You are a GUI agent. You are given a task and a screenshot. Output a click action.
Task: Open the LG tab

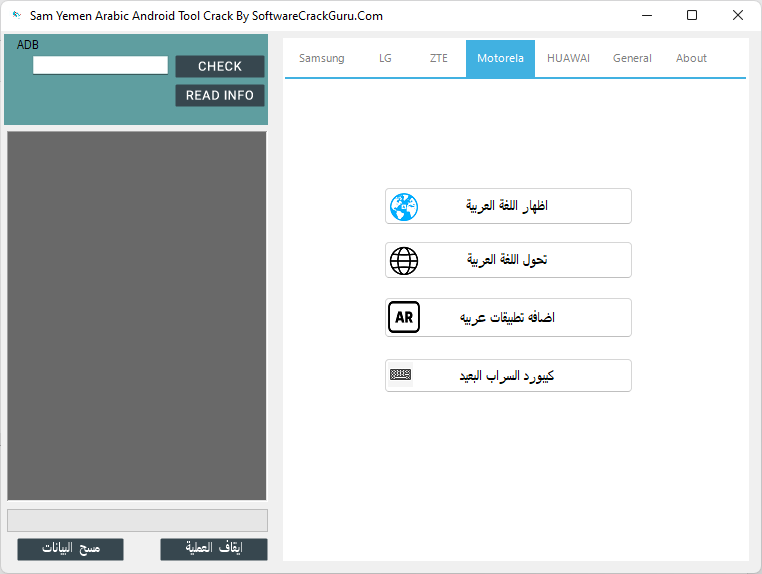pos(385,58)
